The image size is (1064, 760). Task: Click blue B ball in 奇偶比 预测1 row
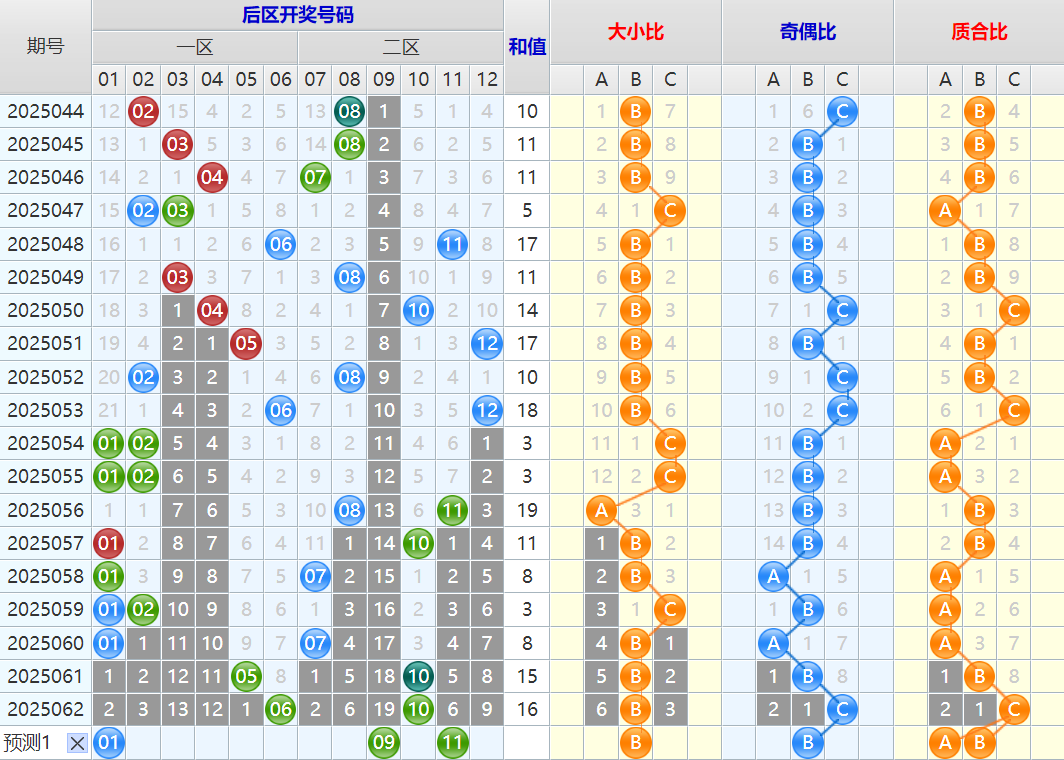click(808, 742)
